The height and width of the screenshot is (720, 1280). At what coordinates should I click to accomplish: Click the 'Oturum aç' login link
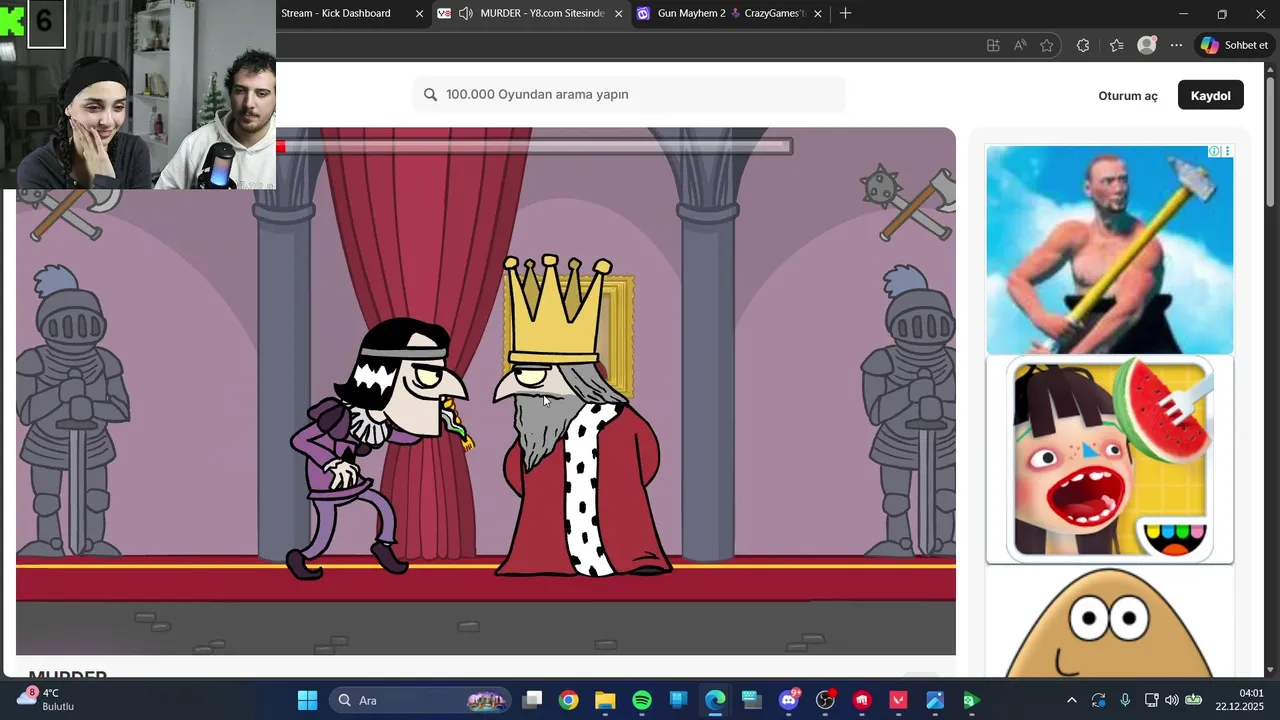(1128, 96)
